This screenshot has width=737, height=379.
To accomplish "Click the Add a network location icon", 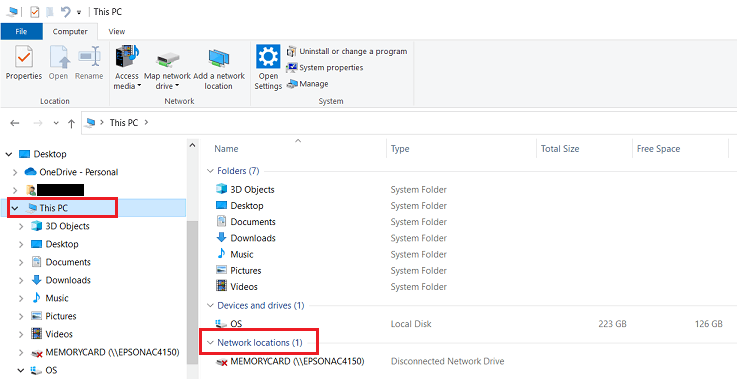I will (219, 59).
